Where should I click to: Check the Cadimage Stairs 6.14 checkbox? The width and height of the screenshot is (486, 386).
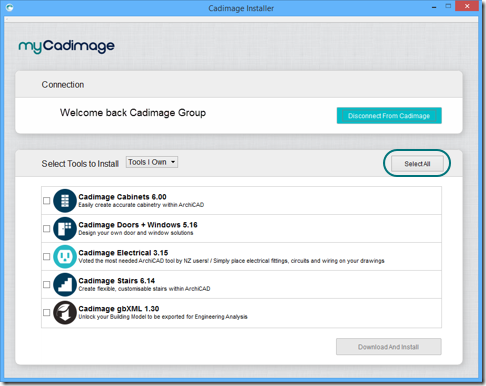point(47,285)
